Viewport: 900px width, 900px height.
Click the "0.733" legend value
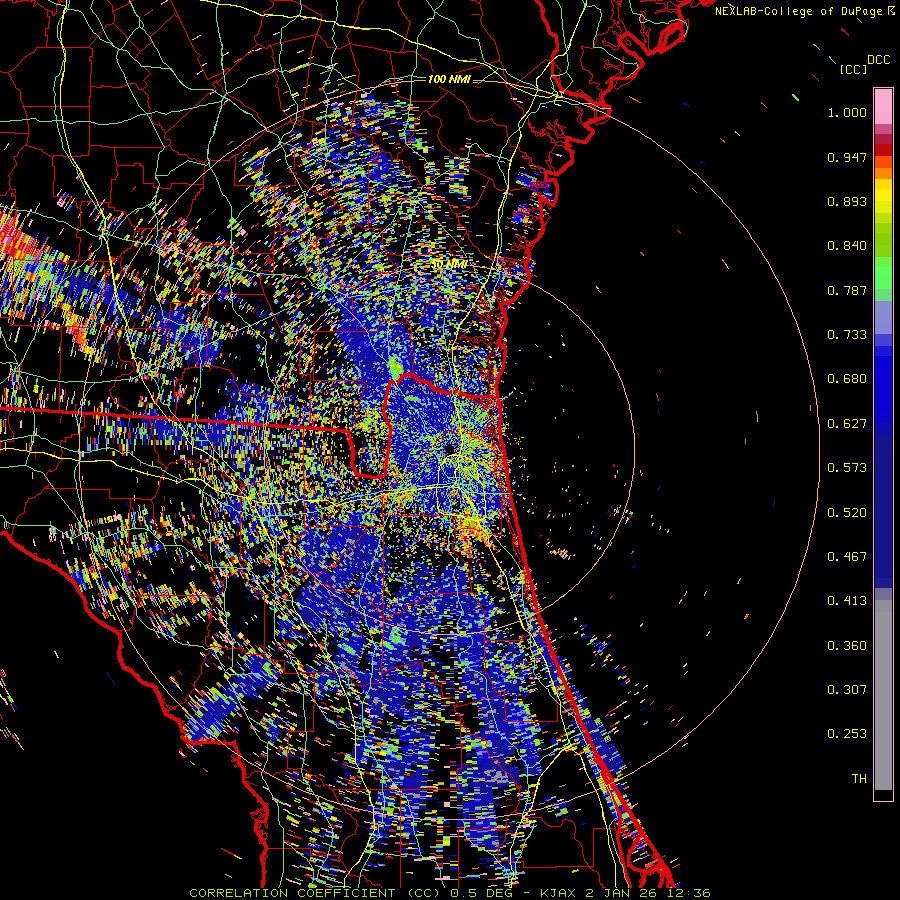coord(847,335)
